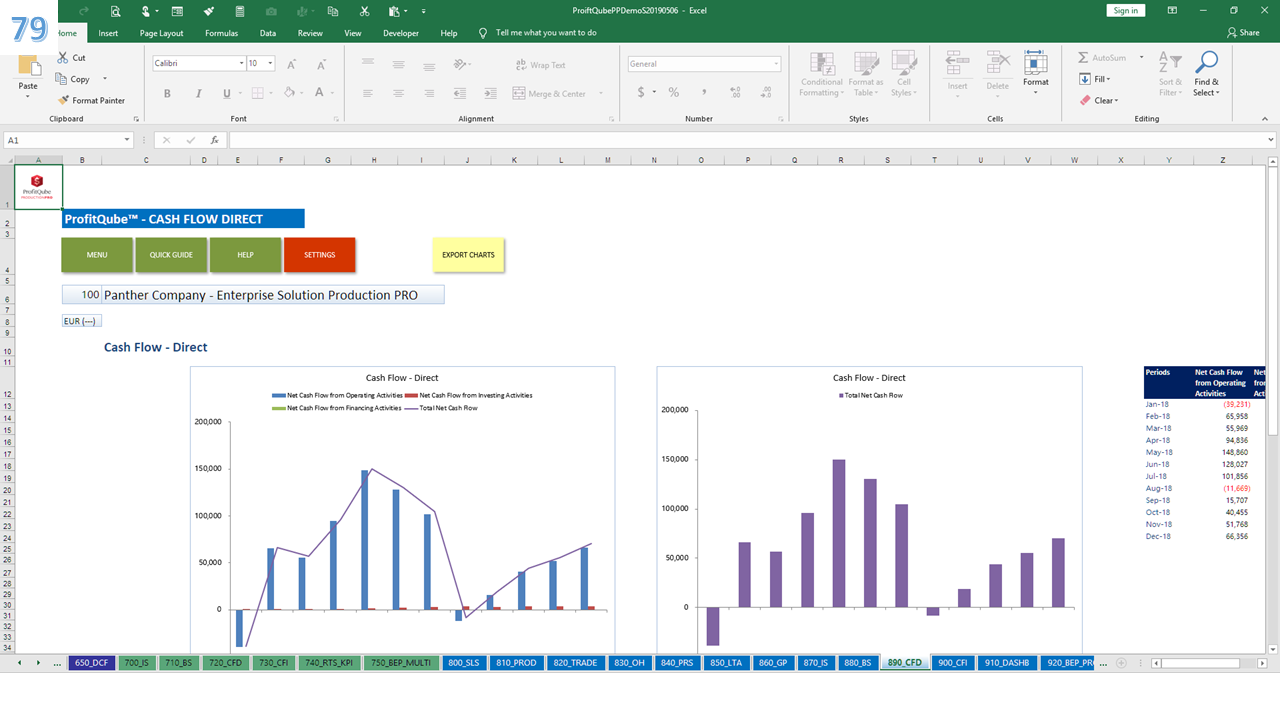Click the red SETTINGS button
1280x720 pixels.
pyautogui.click(x=320, y=255)
